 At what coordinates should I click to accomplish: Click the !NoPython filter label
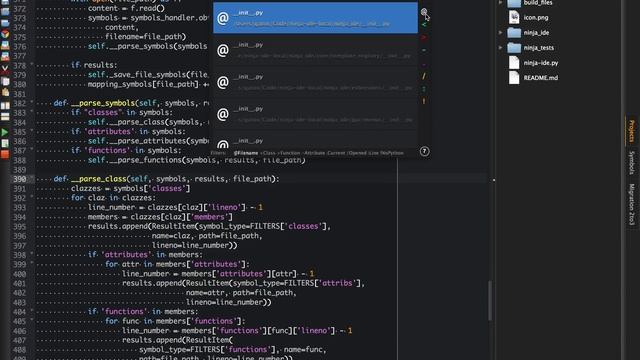(x=392, y=153)
